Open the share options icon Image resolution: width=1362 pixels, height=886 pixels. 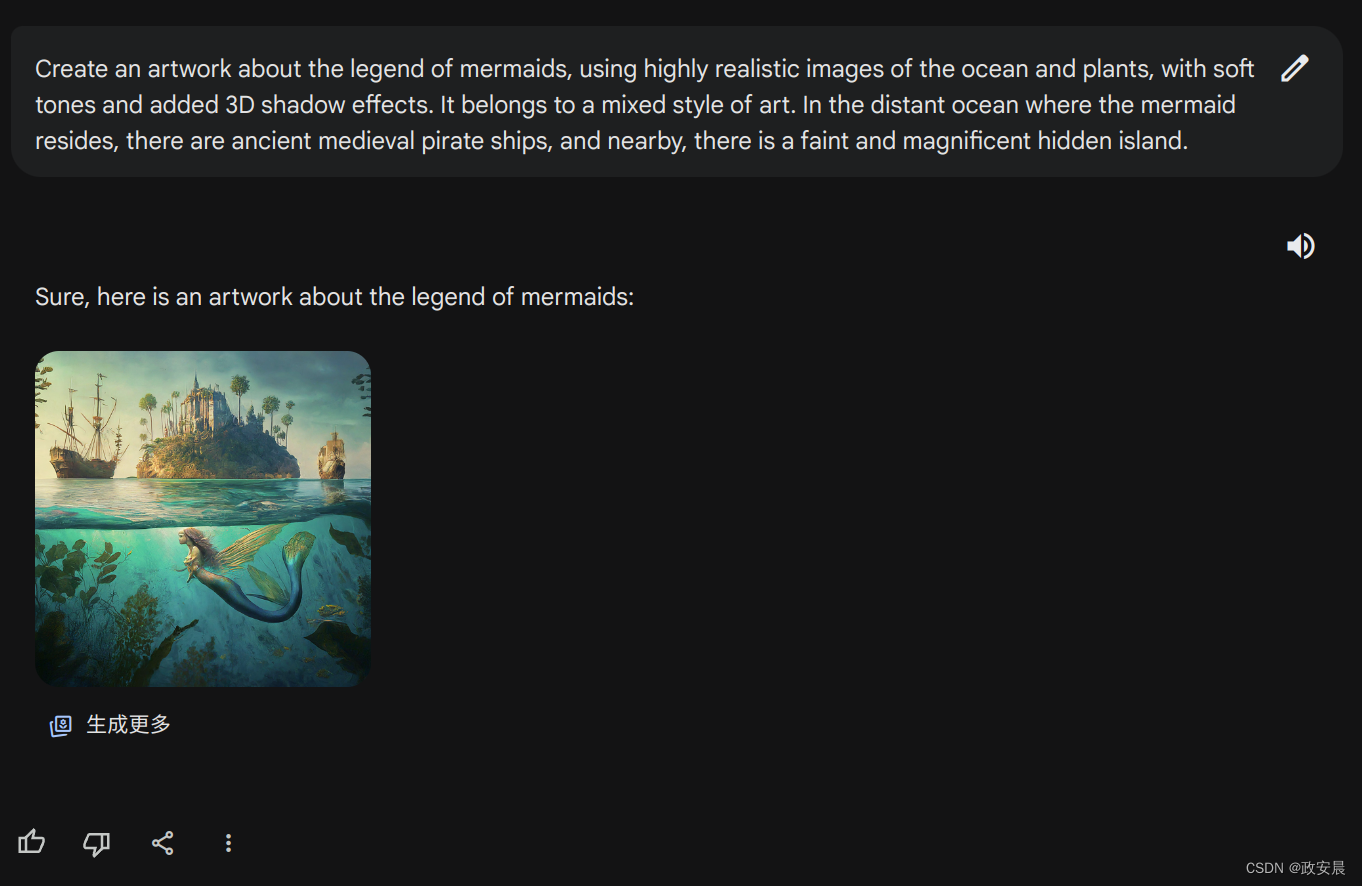pyautogui.click(x=162, y=843)
